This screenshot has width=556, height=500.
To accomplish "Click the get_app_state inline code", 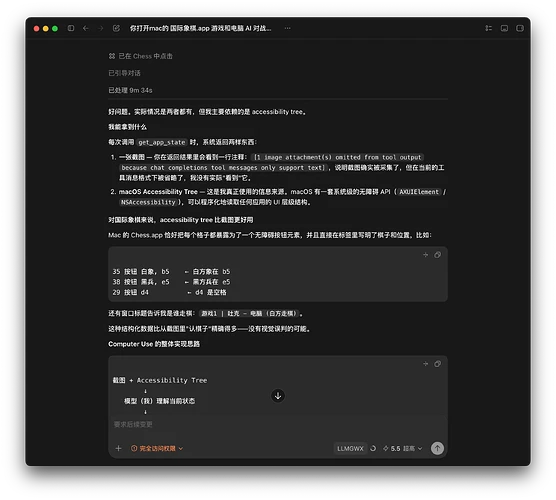I will pos(162,142).
